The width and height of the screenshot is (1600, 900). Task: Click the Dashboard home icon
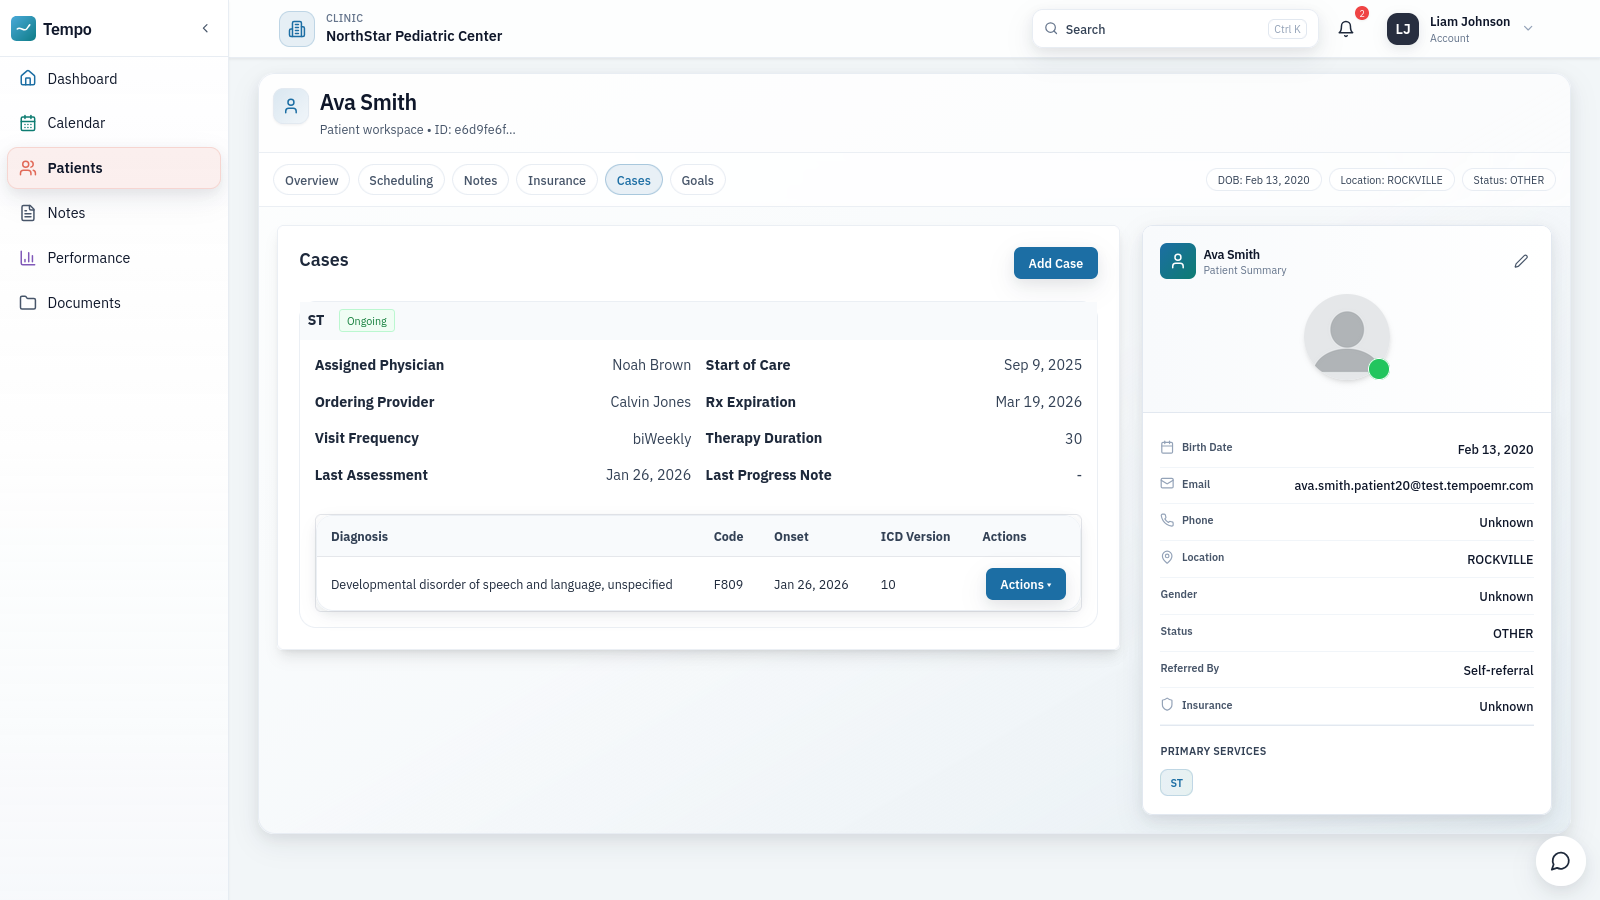click(28, 78)
